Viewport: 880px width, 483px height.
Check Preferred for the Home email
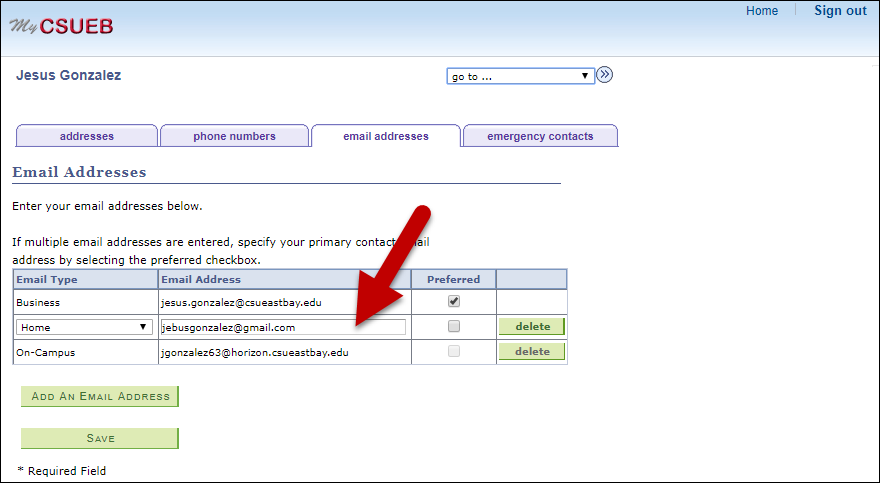[x=454, y=326]
